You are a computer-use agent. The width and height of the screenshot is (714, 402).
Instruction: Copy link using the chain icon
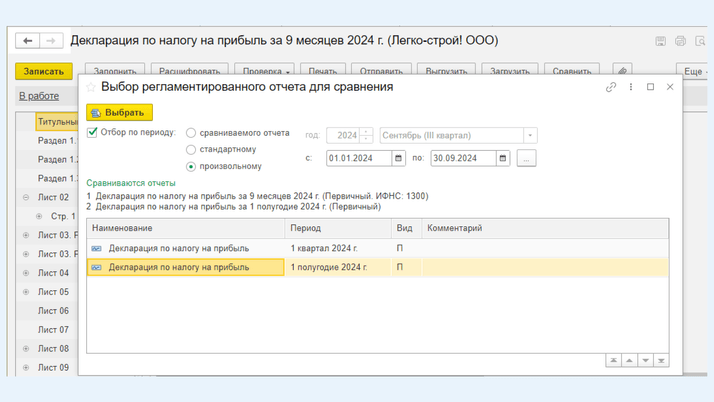click(611, 87)
